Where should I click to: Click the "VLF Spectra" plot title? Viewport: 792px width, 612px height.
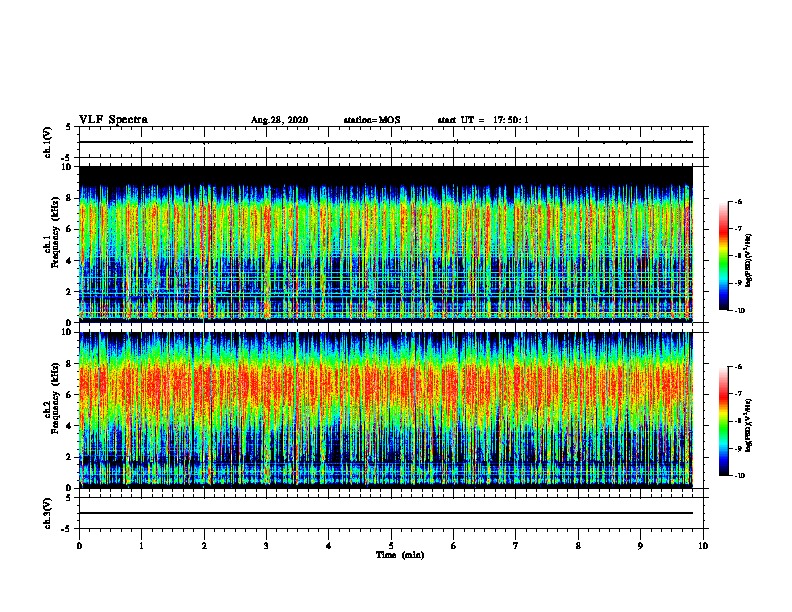pos(113,119)
